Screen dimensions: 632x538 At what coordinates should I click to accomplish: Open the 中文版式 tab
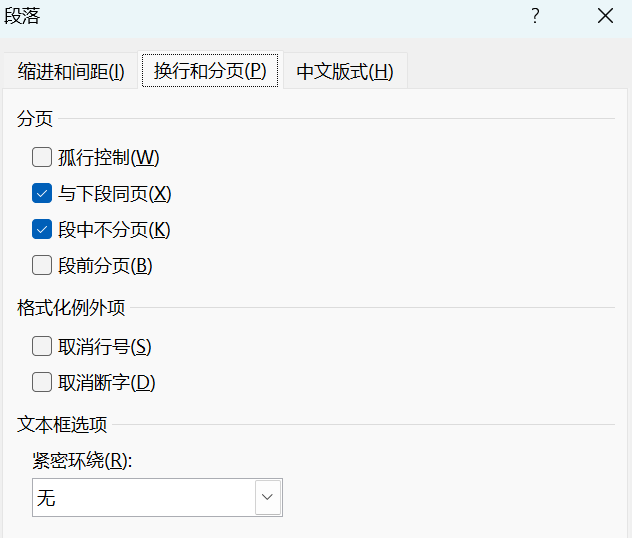(345, 72)
